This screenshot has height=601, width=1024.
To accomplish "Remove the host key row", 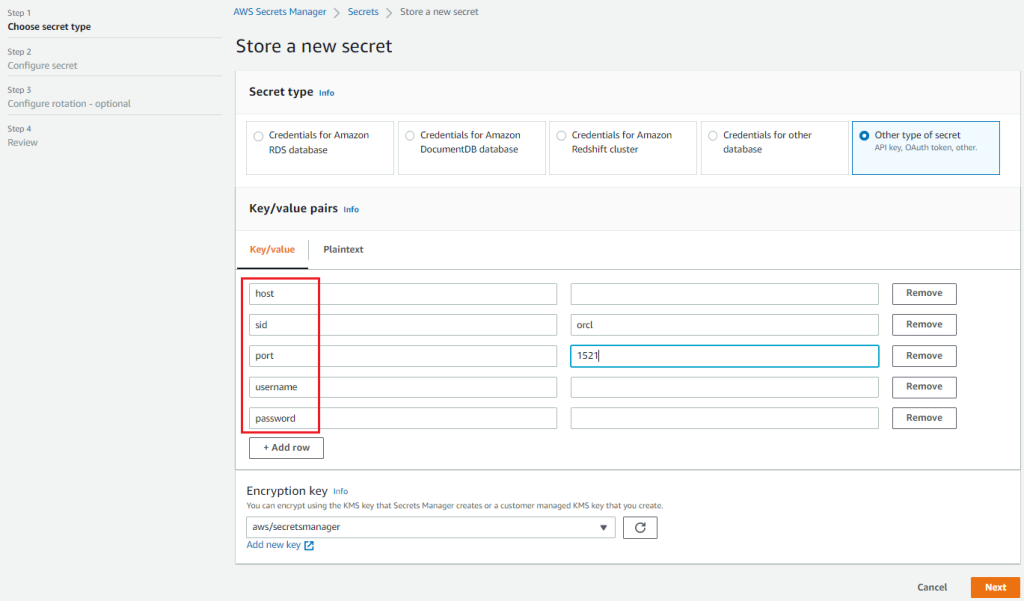I will point(923,293).
